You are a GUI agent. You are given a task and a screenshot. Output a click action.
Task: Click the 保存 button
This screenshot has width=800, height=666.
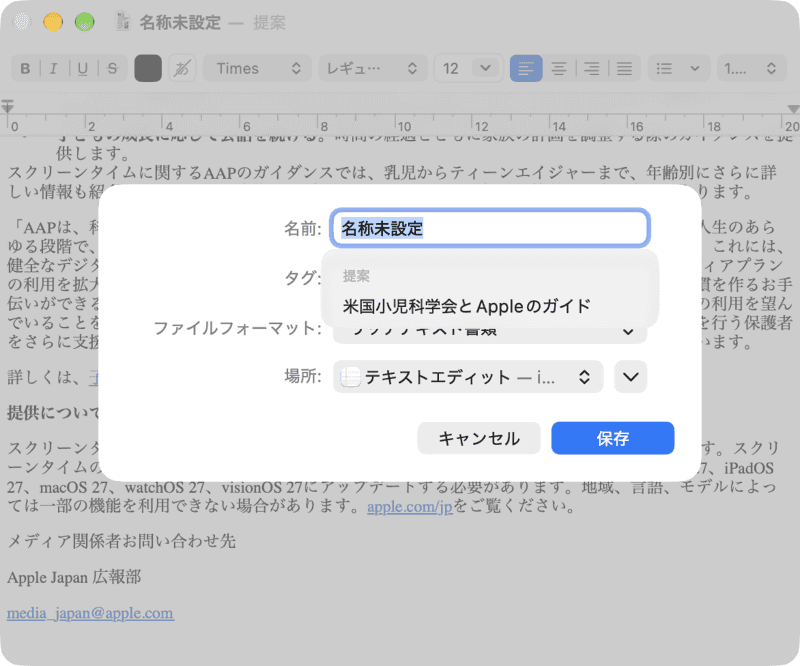point(613,438)
